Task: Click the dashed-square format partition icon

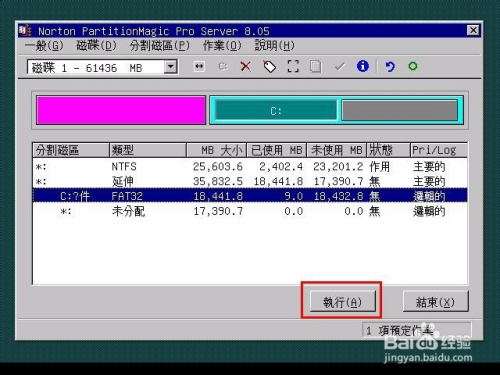Action: coord(293,66)
